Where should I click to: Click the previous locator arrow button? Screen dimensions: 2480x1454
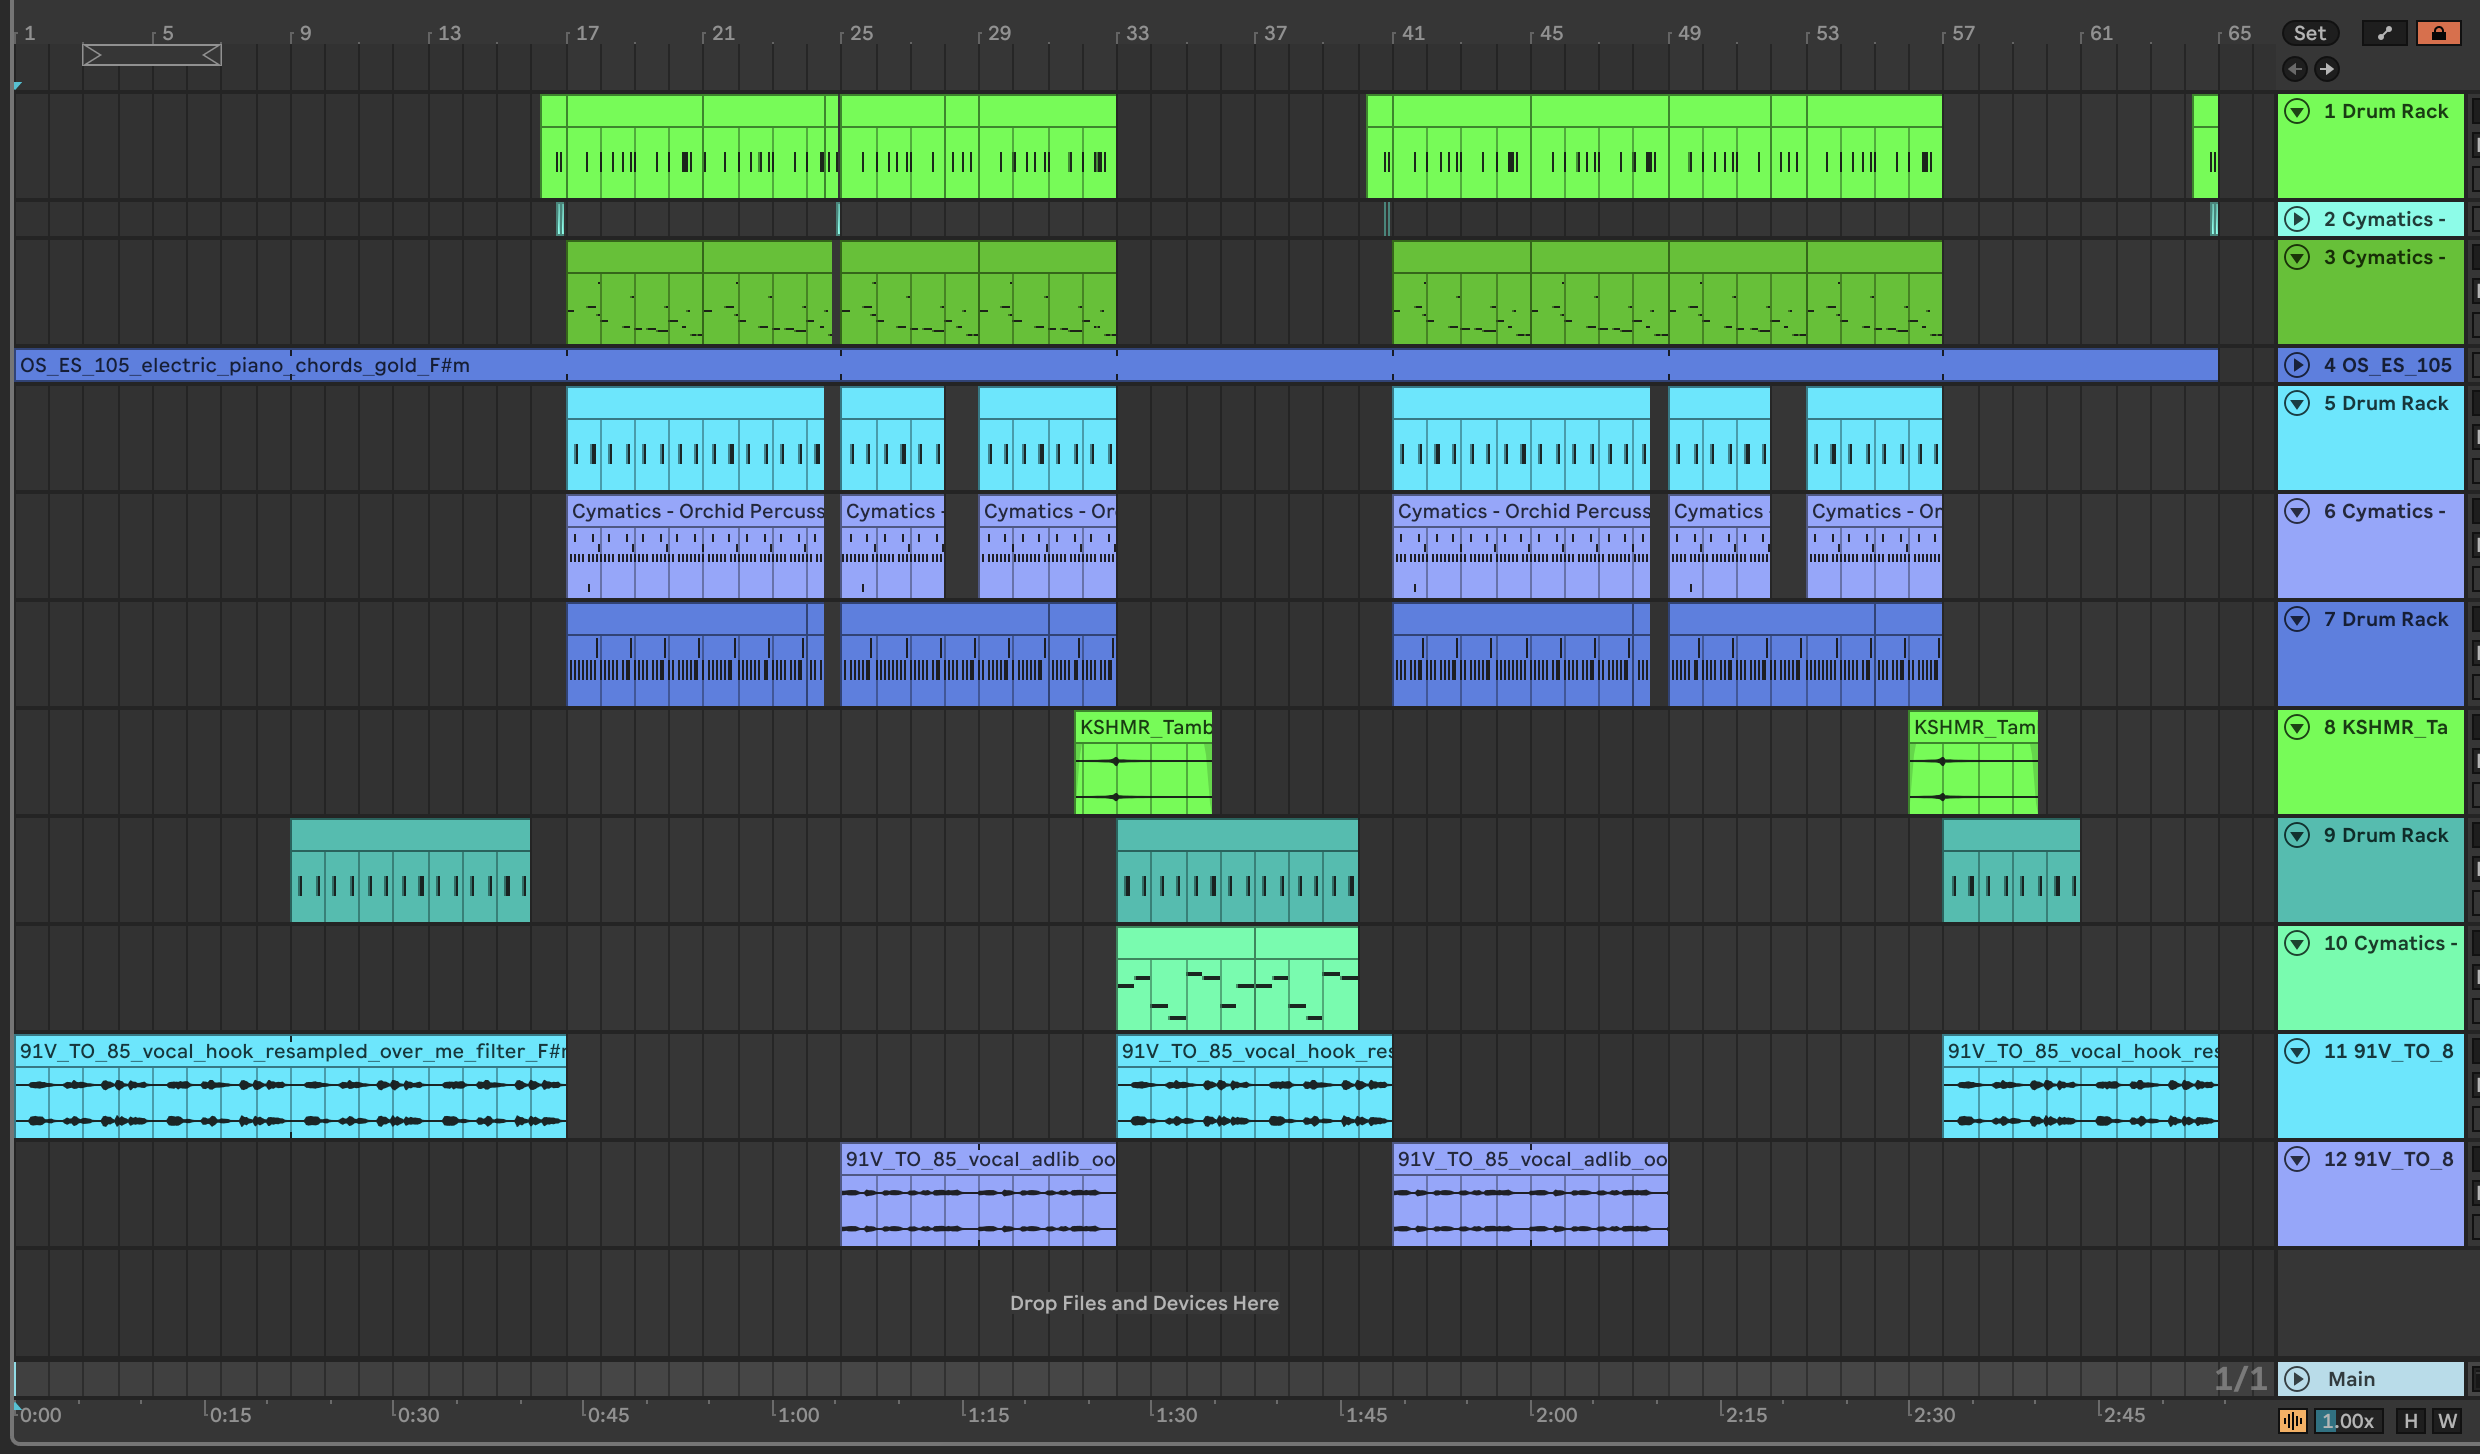2295,69
